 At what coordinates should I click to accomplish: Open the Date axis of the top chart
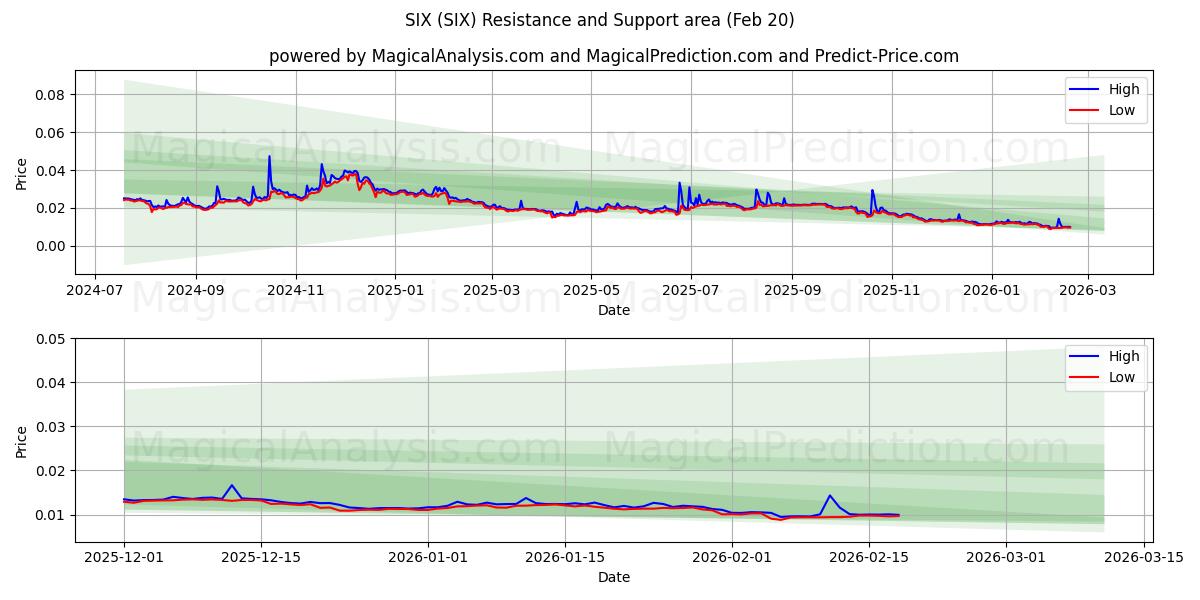(x=614, y=310)
